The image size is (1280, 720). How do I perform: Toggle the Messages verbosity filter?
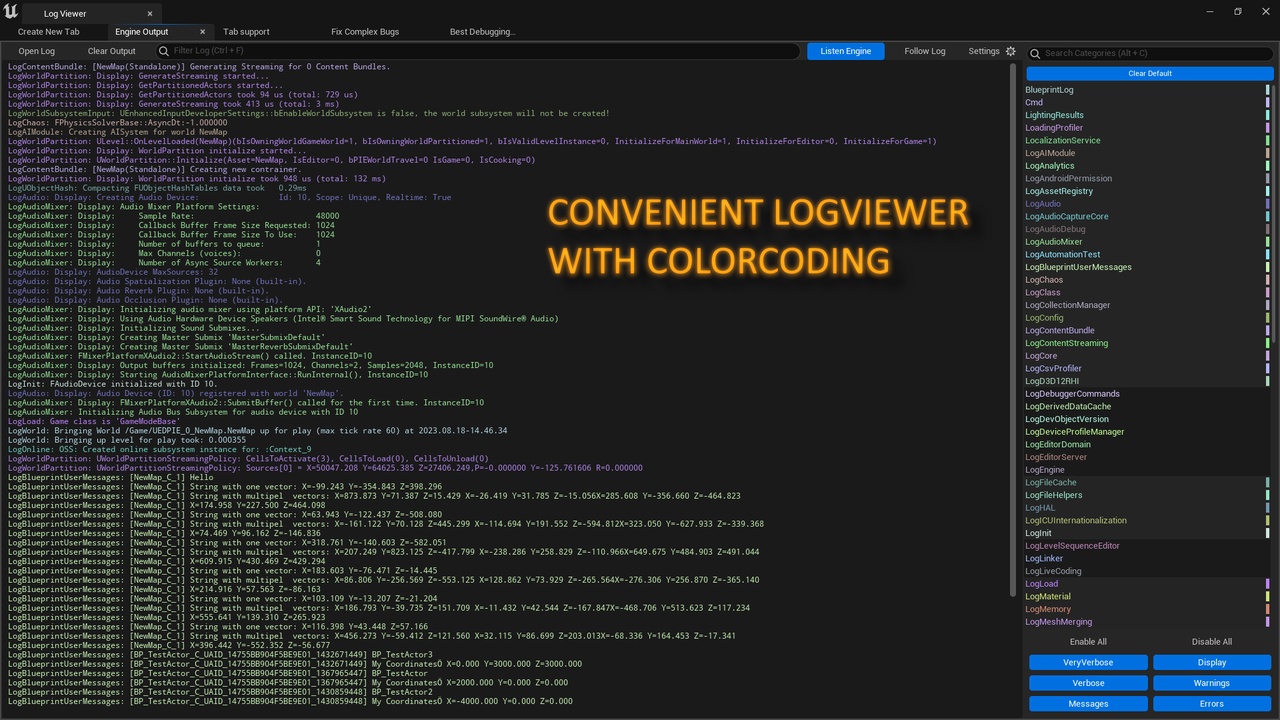tap(1088, 704)
